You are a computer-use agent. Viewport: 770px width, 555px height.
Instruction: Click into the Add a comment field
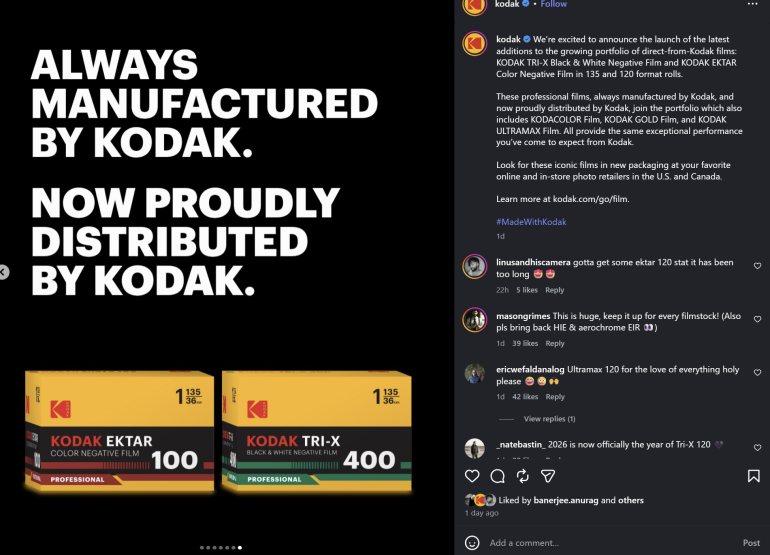point(600,543)
